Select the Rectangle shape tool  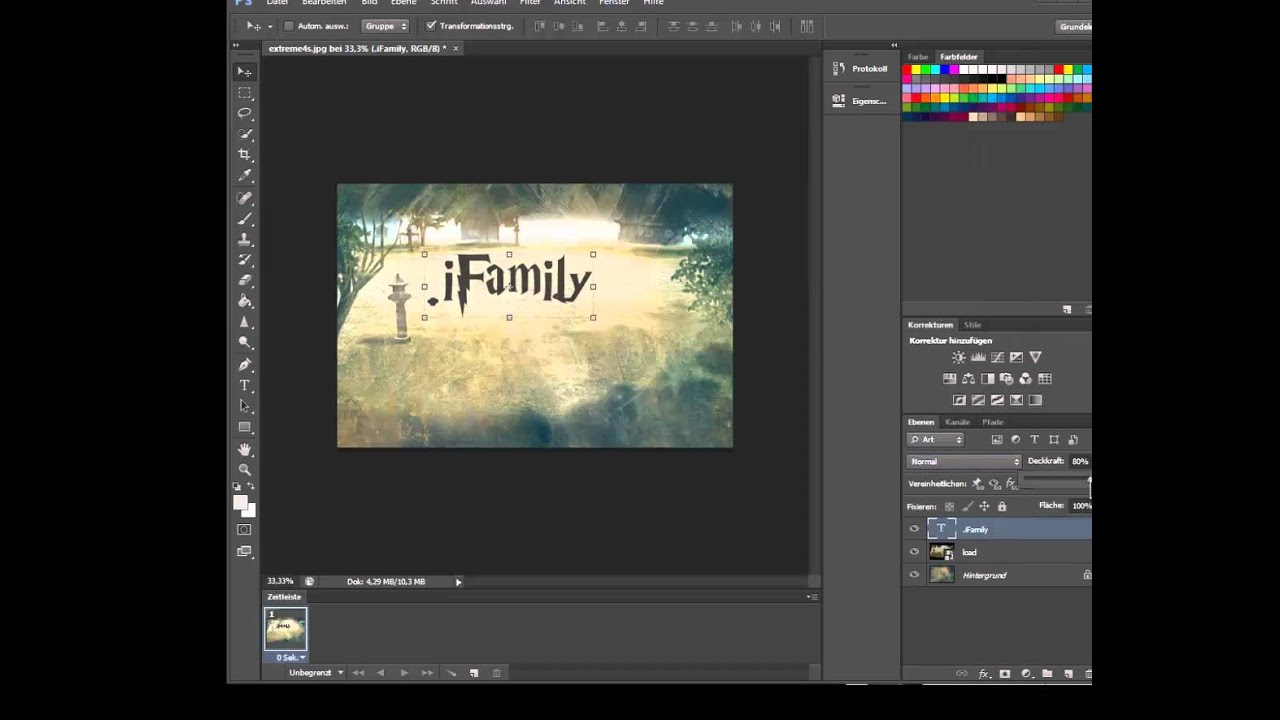(245, 427)
